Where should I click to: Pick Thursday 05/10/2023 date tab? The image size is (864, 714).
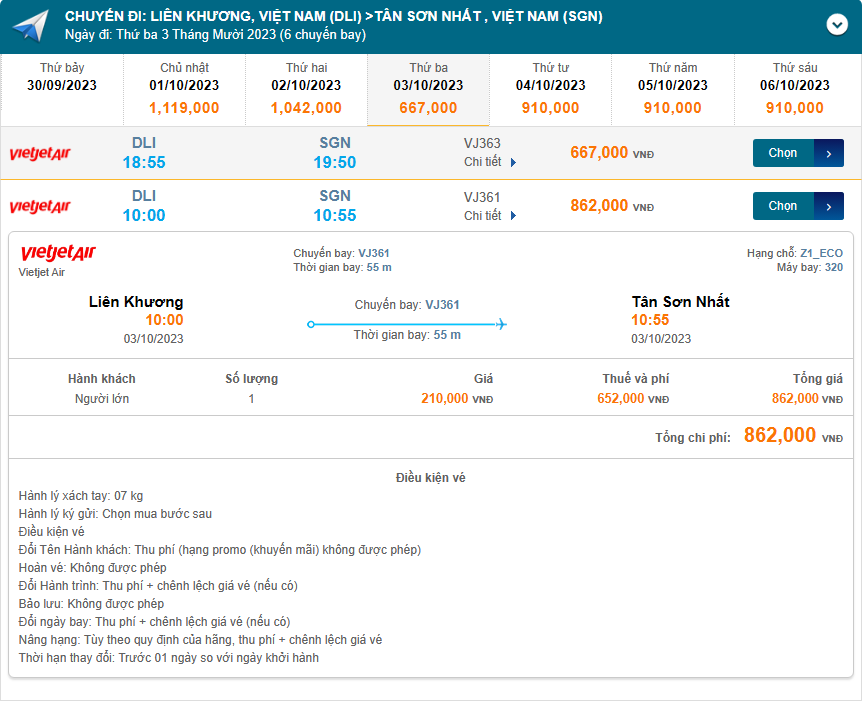[672, 88]
